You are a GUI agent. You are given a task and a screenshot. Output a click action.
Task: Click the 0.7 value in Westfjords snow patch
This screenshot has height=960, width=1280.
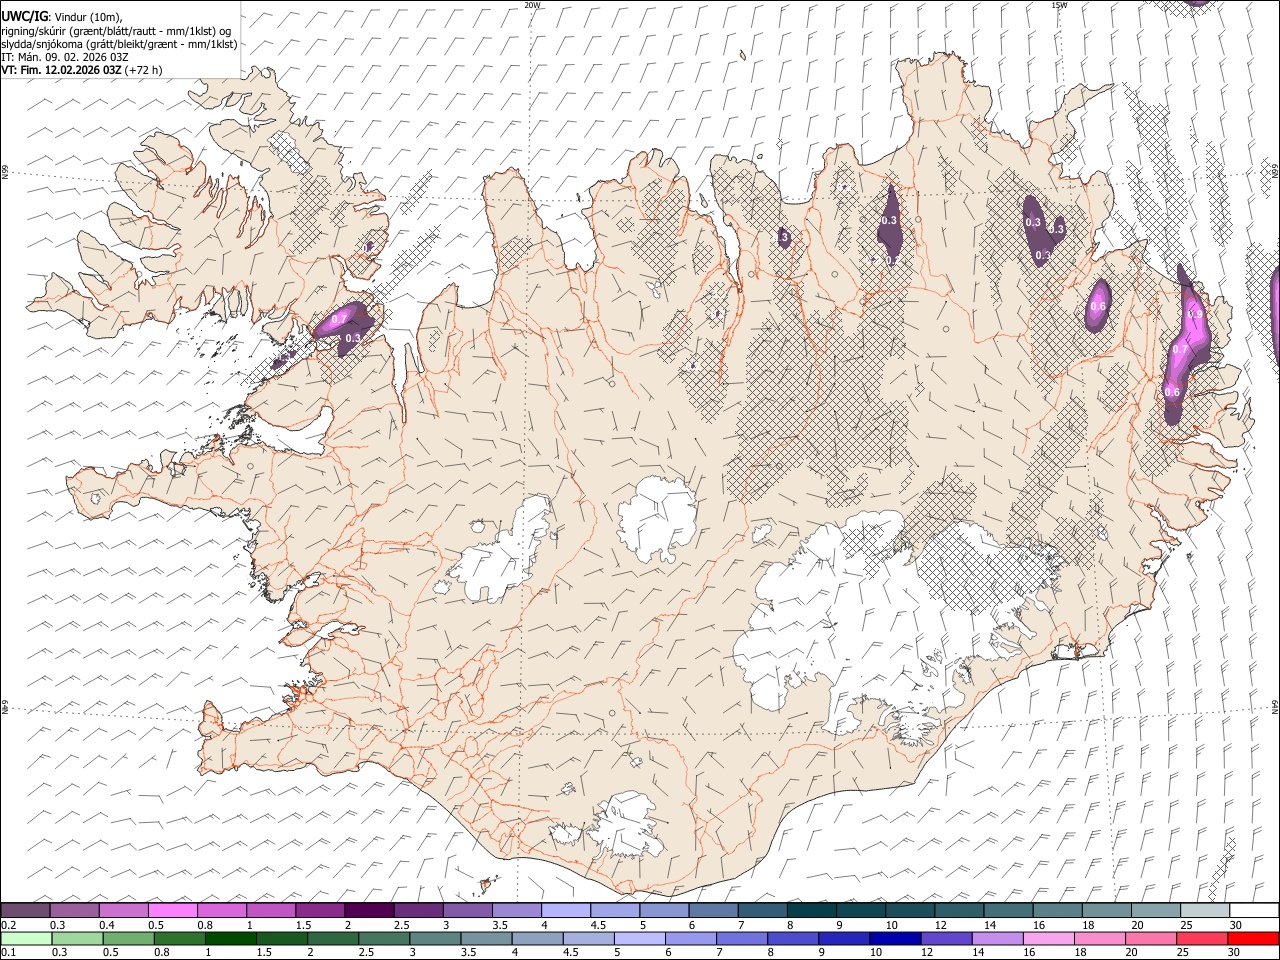tap(339, 319)
